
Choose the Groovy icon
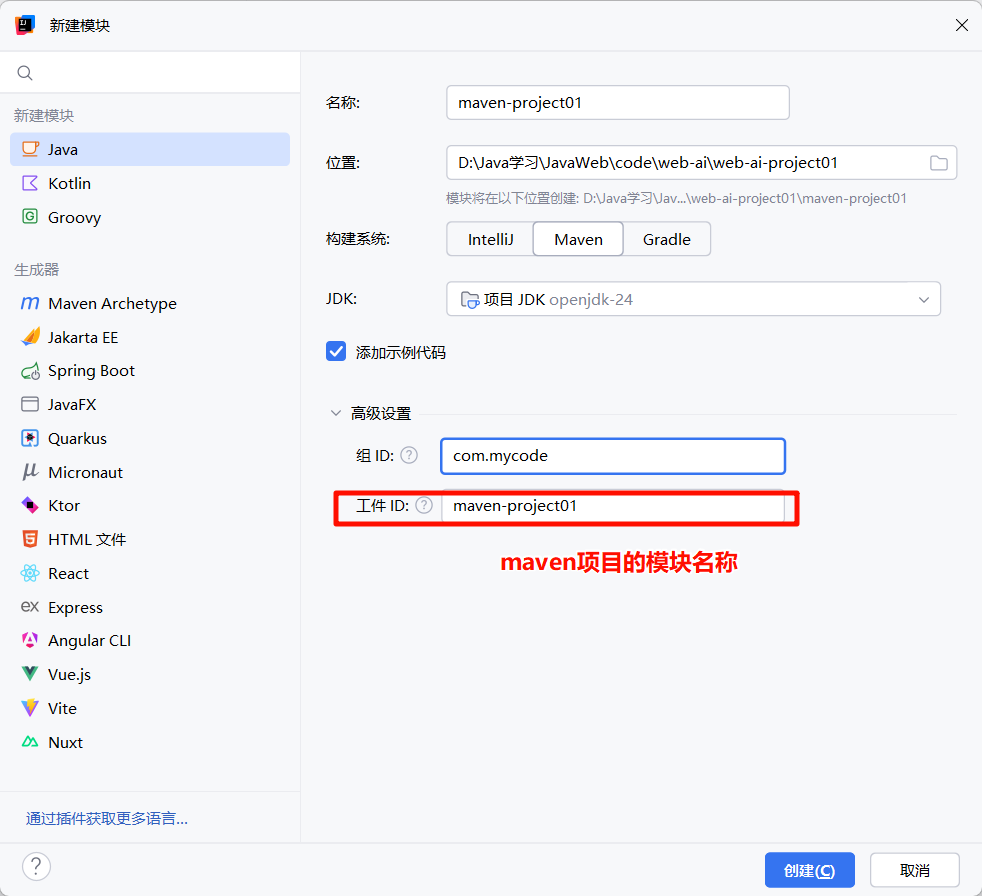point(30,217)
